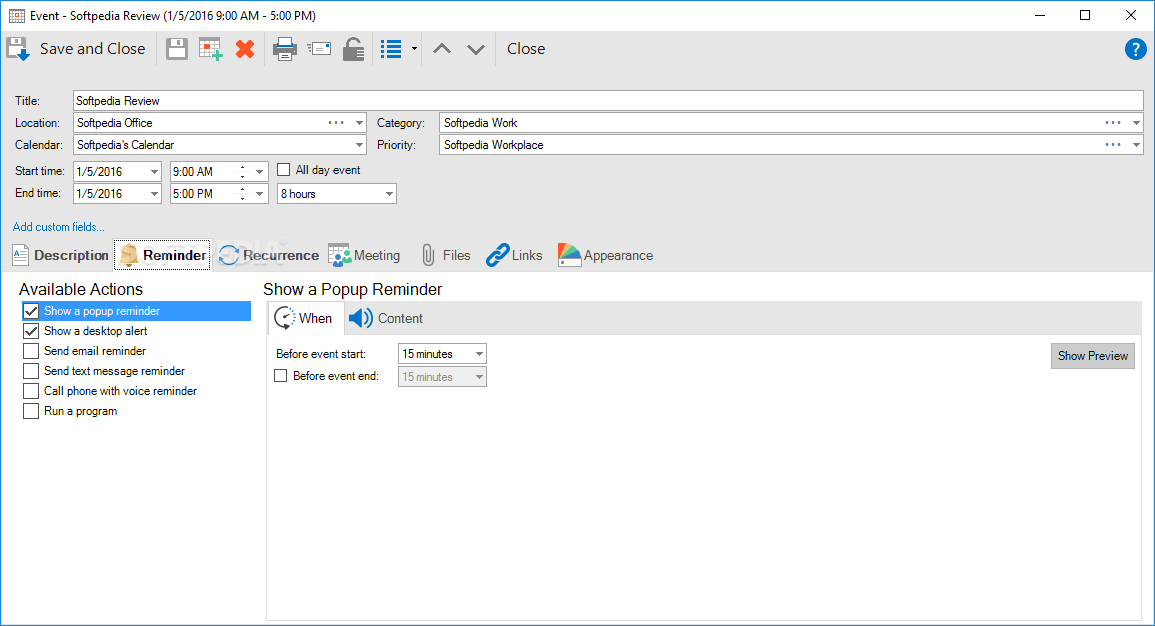The width and height of the screenshot is (1155, 626).
Task: Click the Add custom fields link
Action: [59, 227]
